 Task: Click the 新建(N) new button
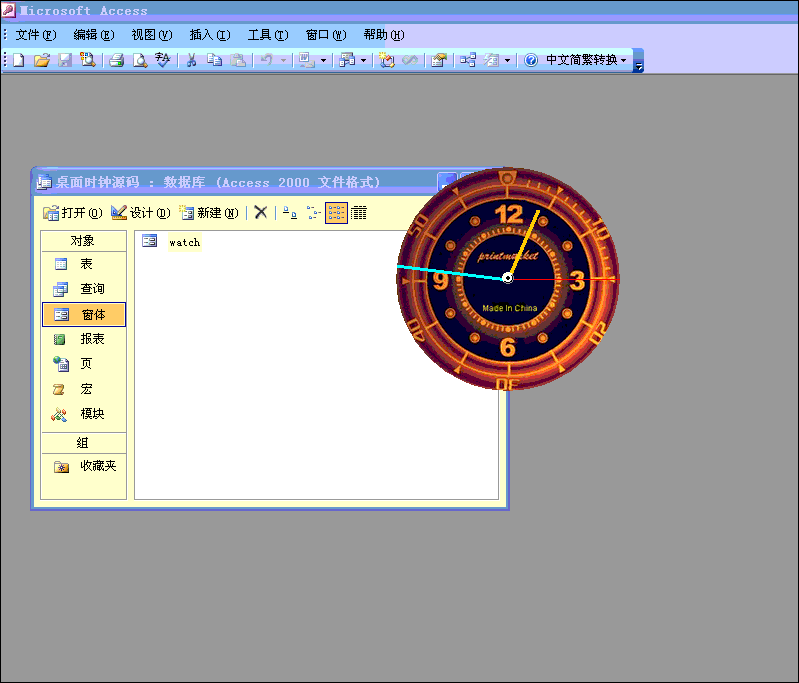(208, 213)
